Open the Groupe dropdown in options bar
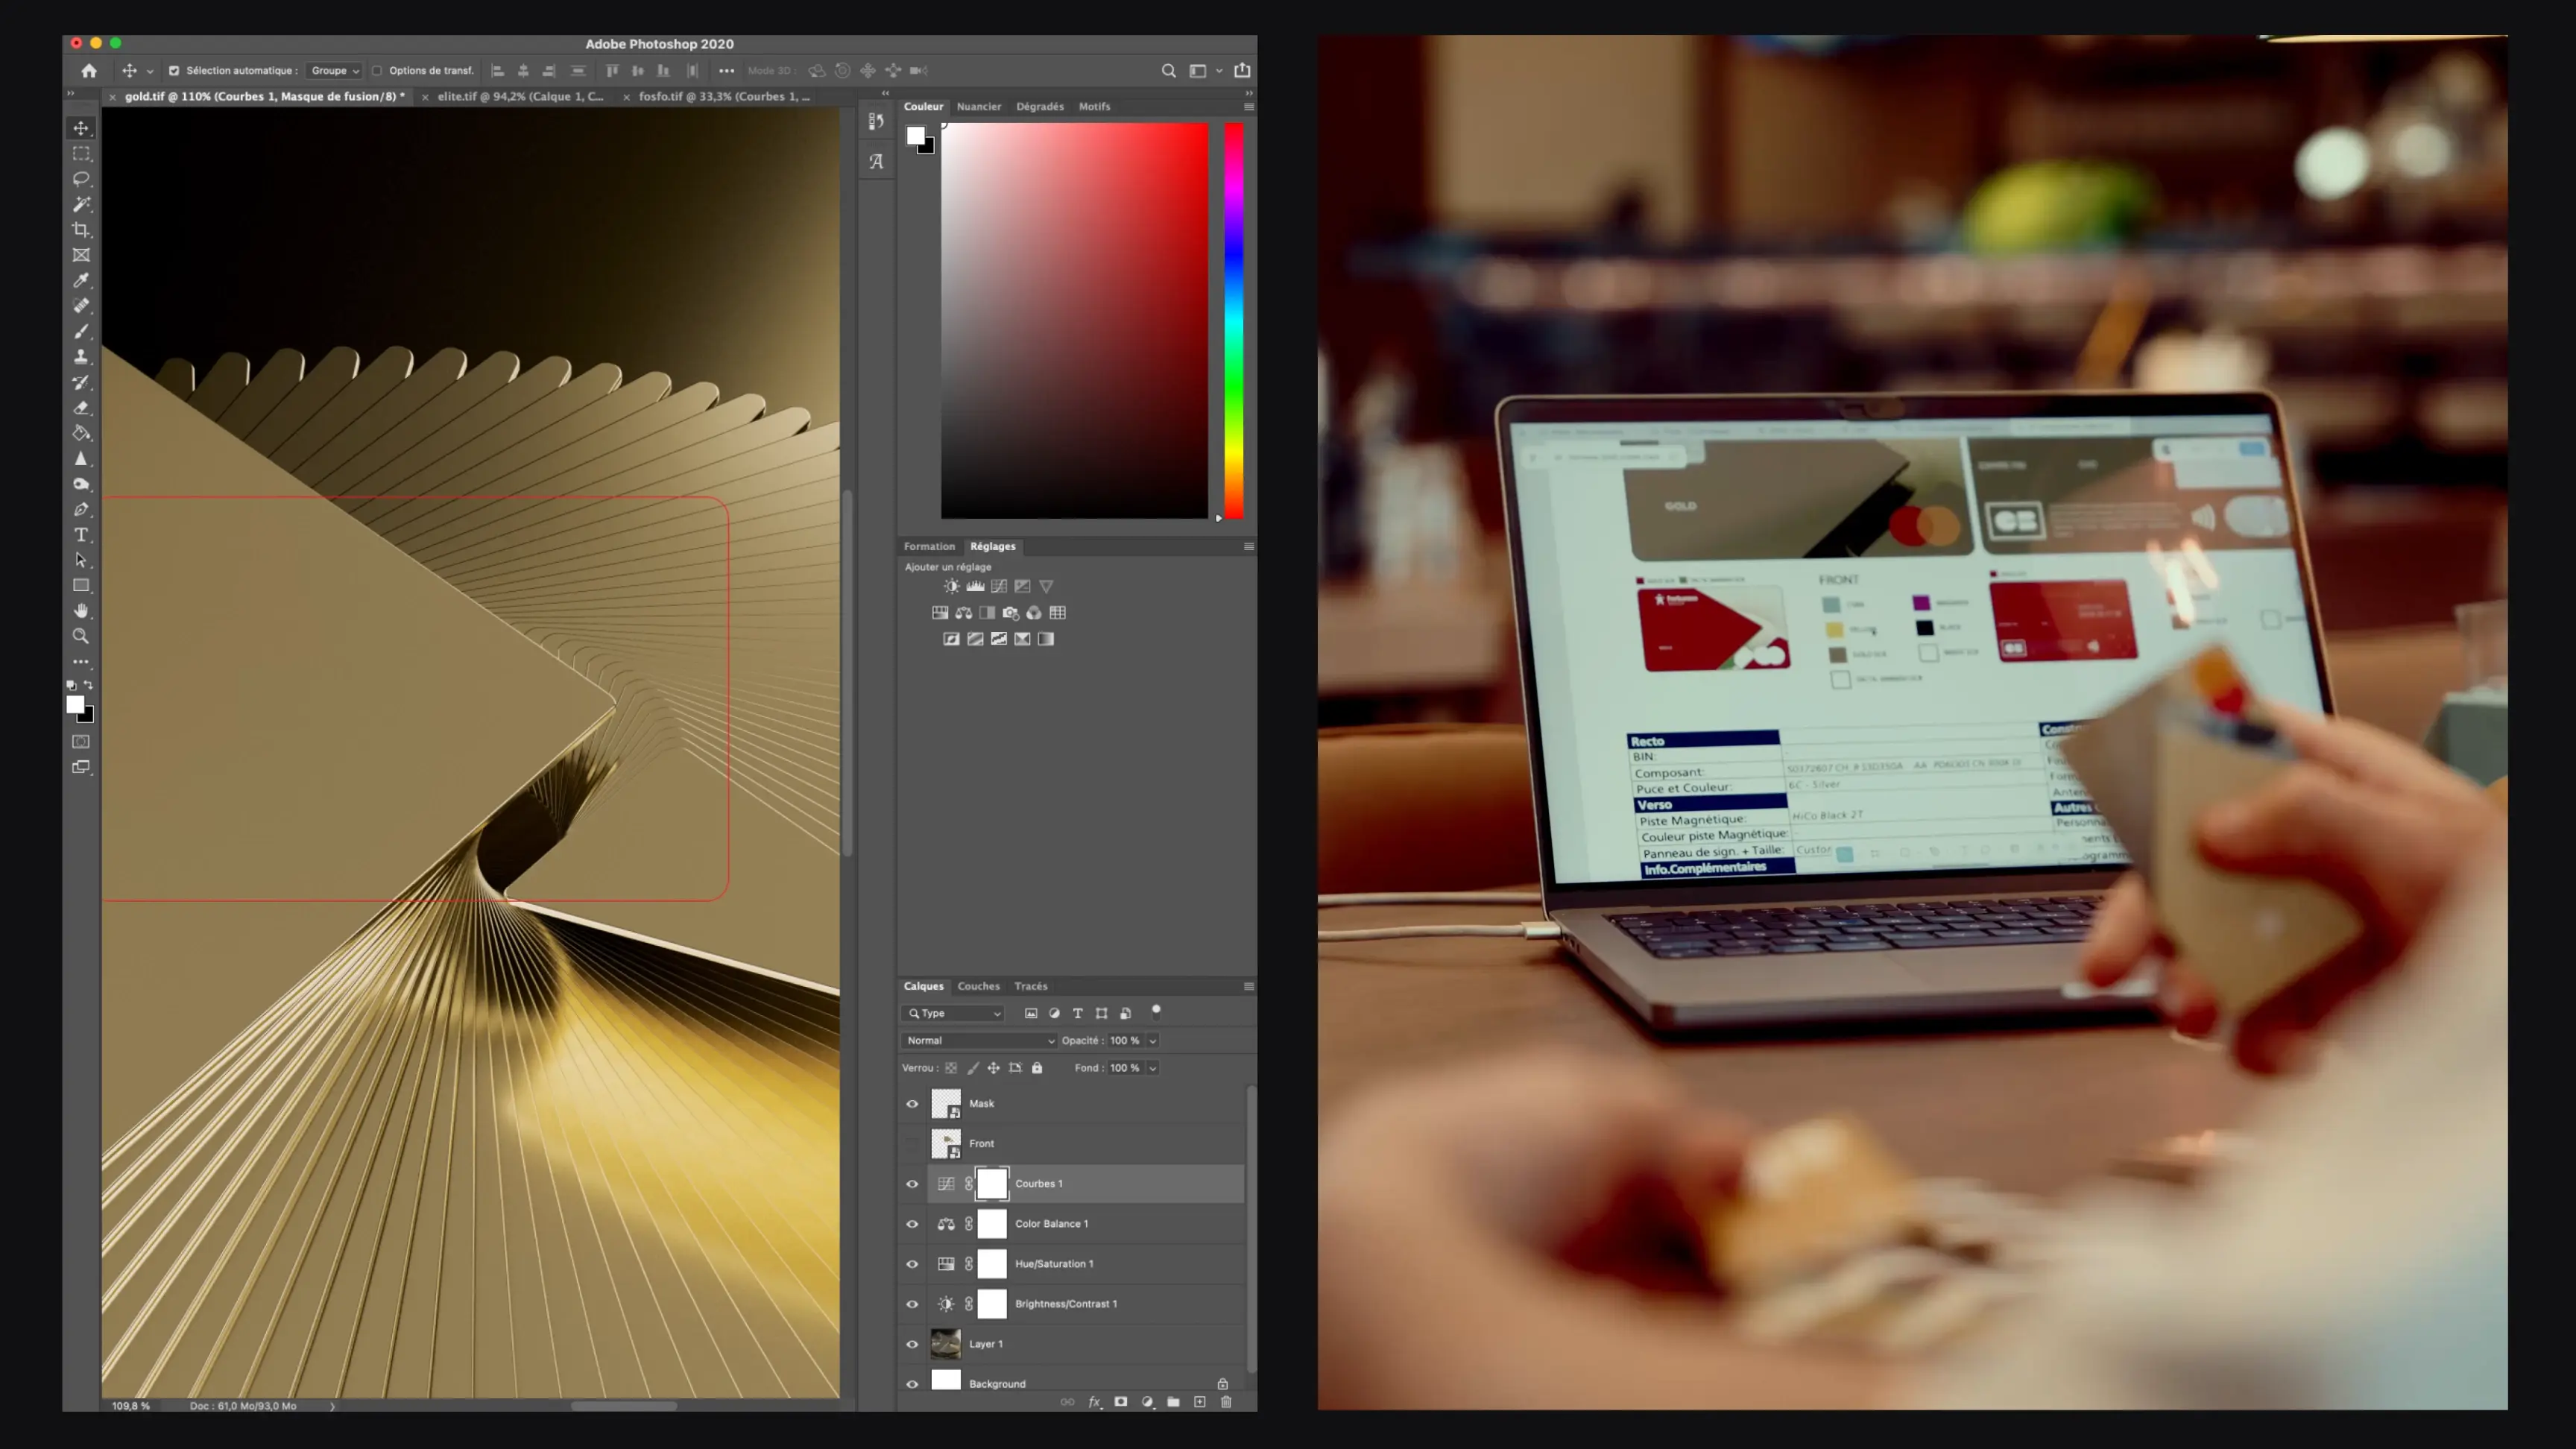The width and height of the screenshot is (2576, 1449). [x=334, y=71]
